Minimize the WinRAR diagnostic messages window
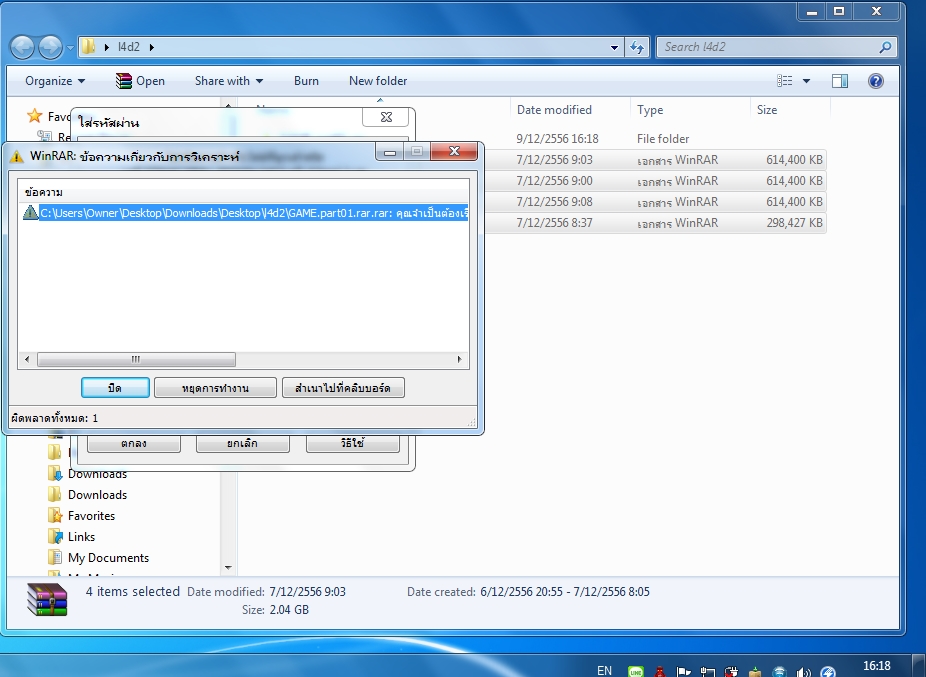The image size is (926, 677). pos(389,152)
